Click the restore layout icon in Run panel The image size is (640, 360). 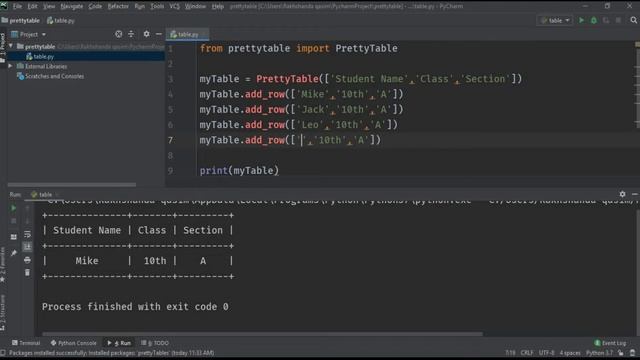click(13, 237)
